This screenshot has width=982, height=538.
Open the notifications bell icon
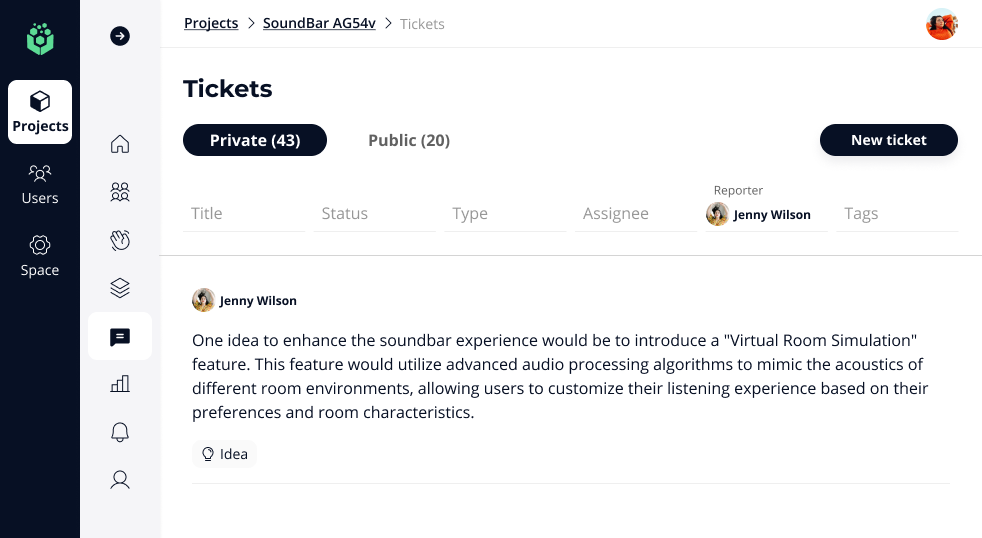click(x=120, y=432)
